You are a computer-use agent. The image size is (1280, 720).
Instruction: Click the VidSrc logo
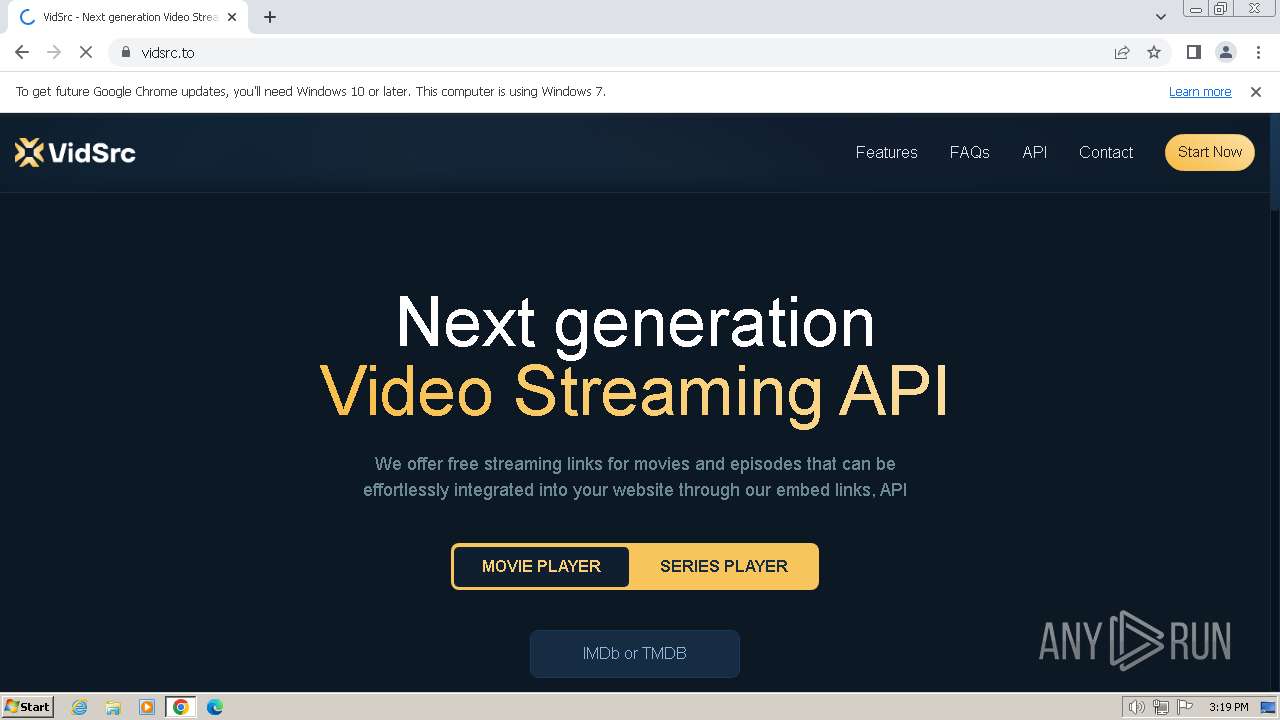tap(75, 152)
